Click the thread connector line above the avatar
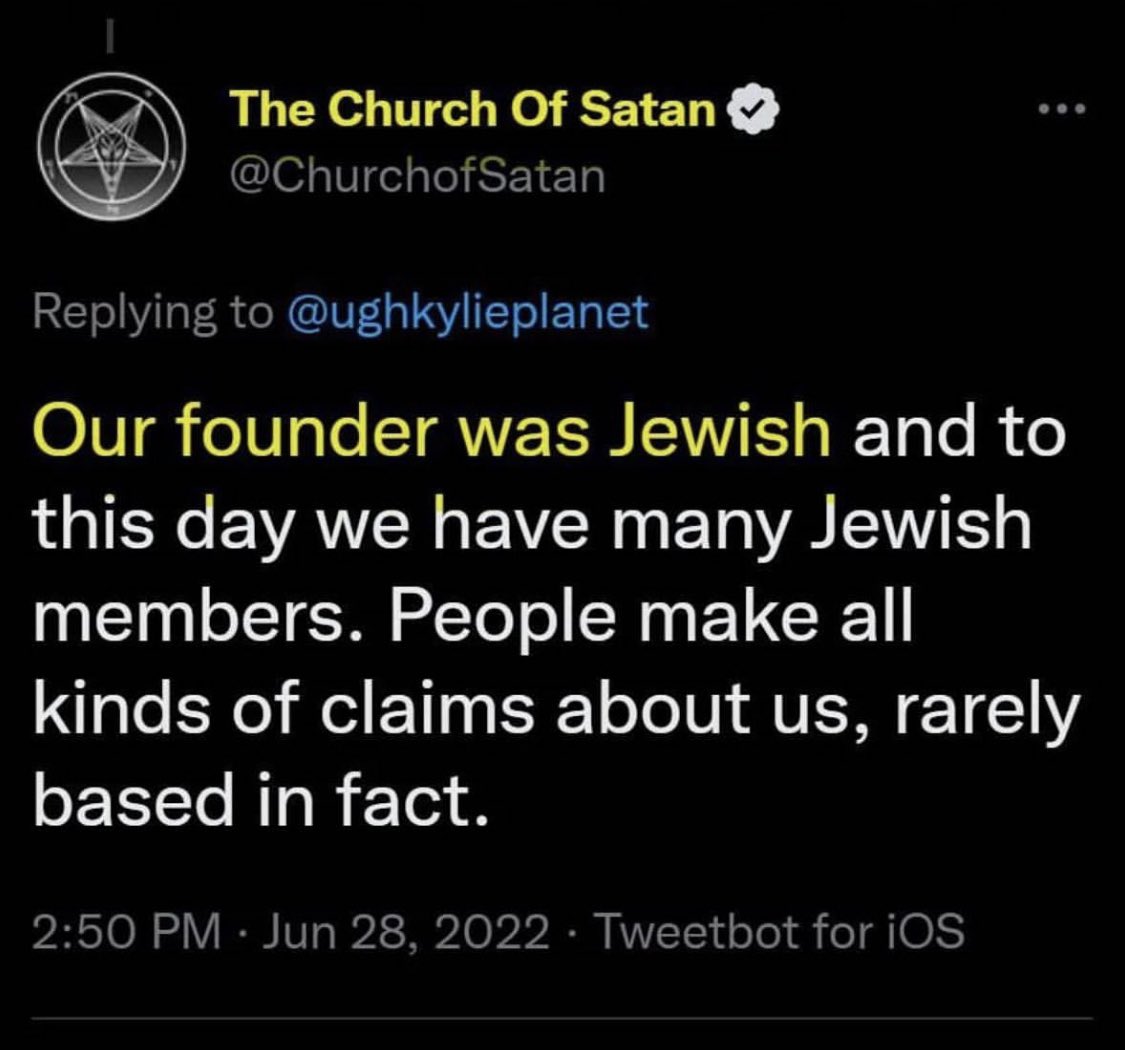 [113, 37]
